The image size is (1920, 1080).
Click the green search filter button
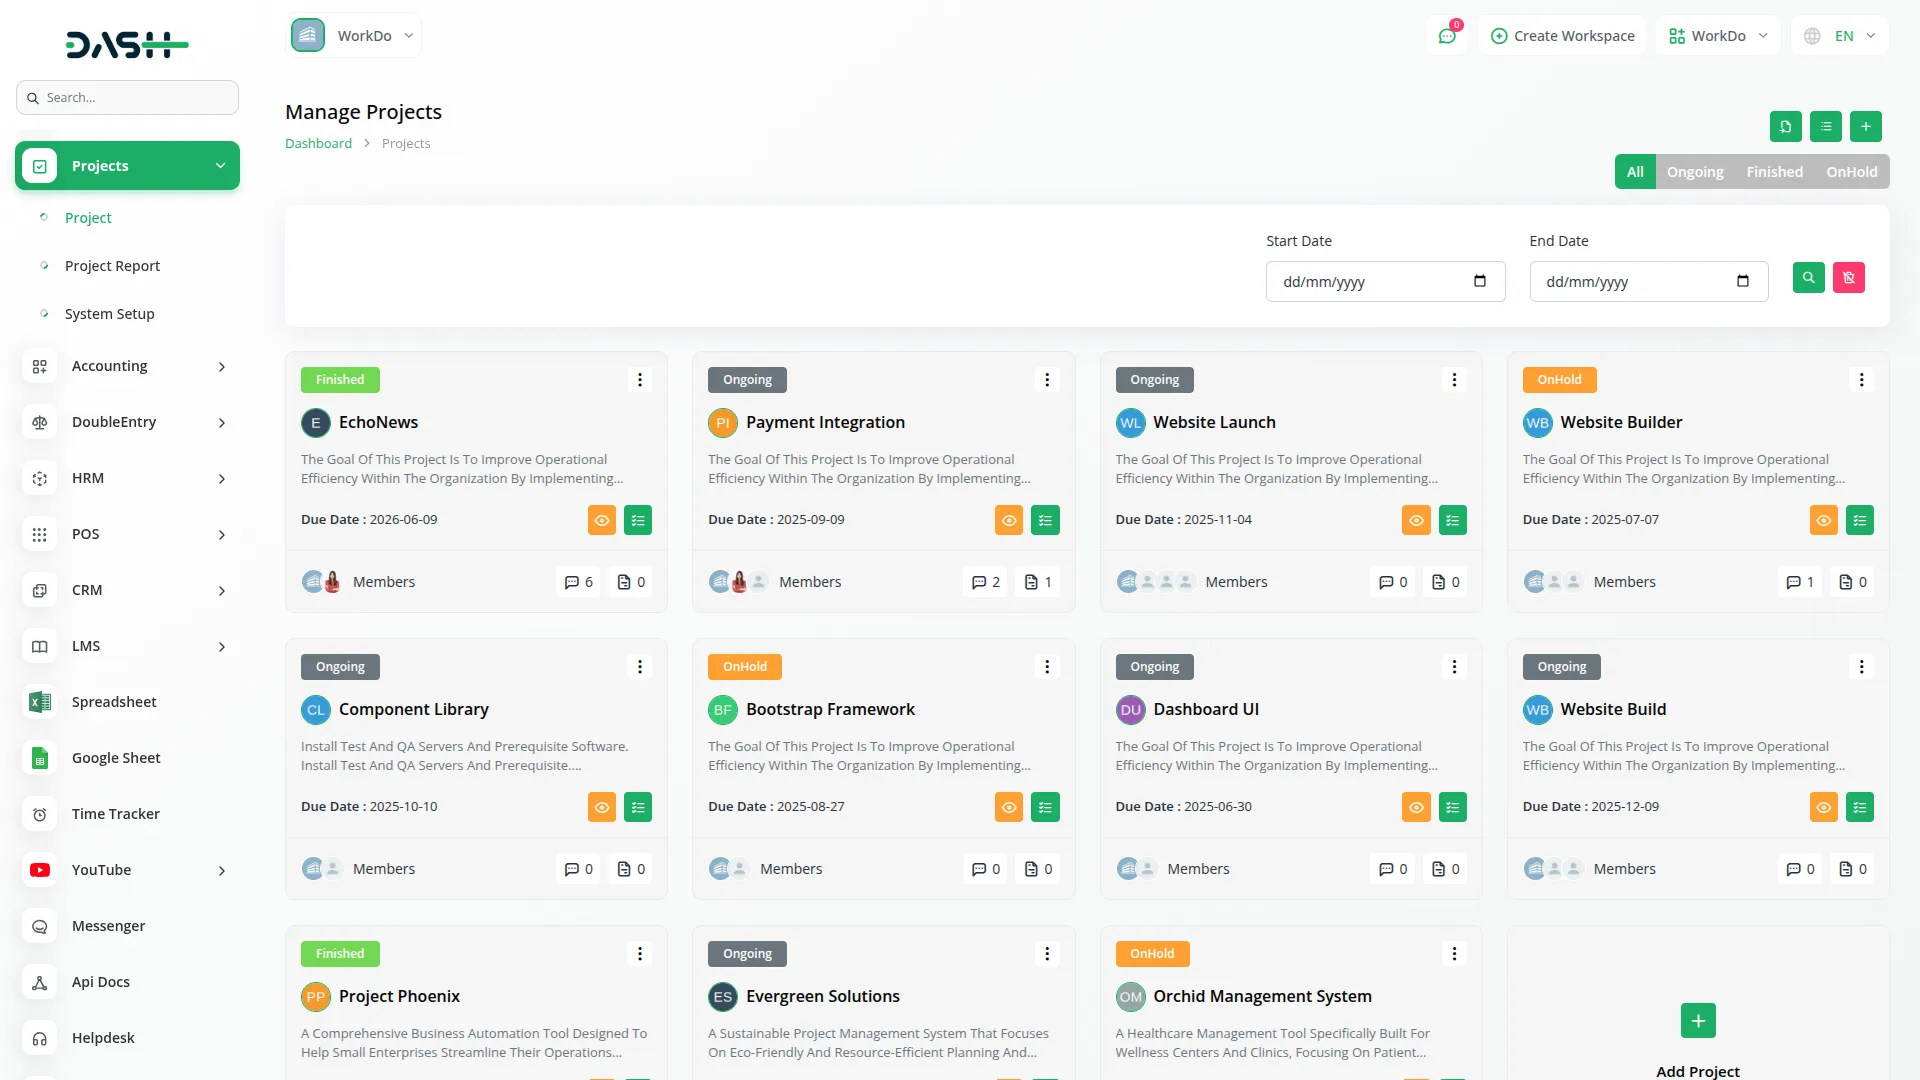point(1808,278)
